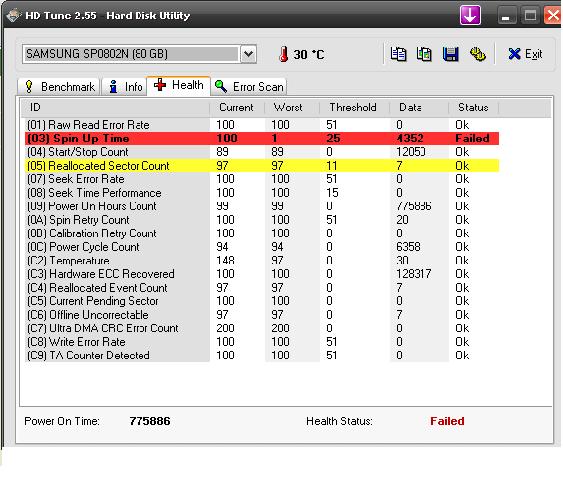Screen dimensions: 563x481
Task: Click the 30 °C temperature reading
Action: point(309,55)
